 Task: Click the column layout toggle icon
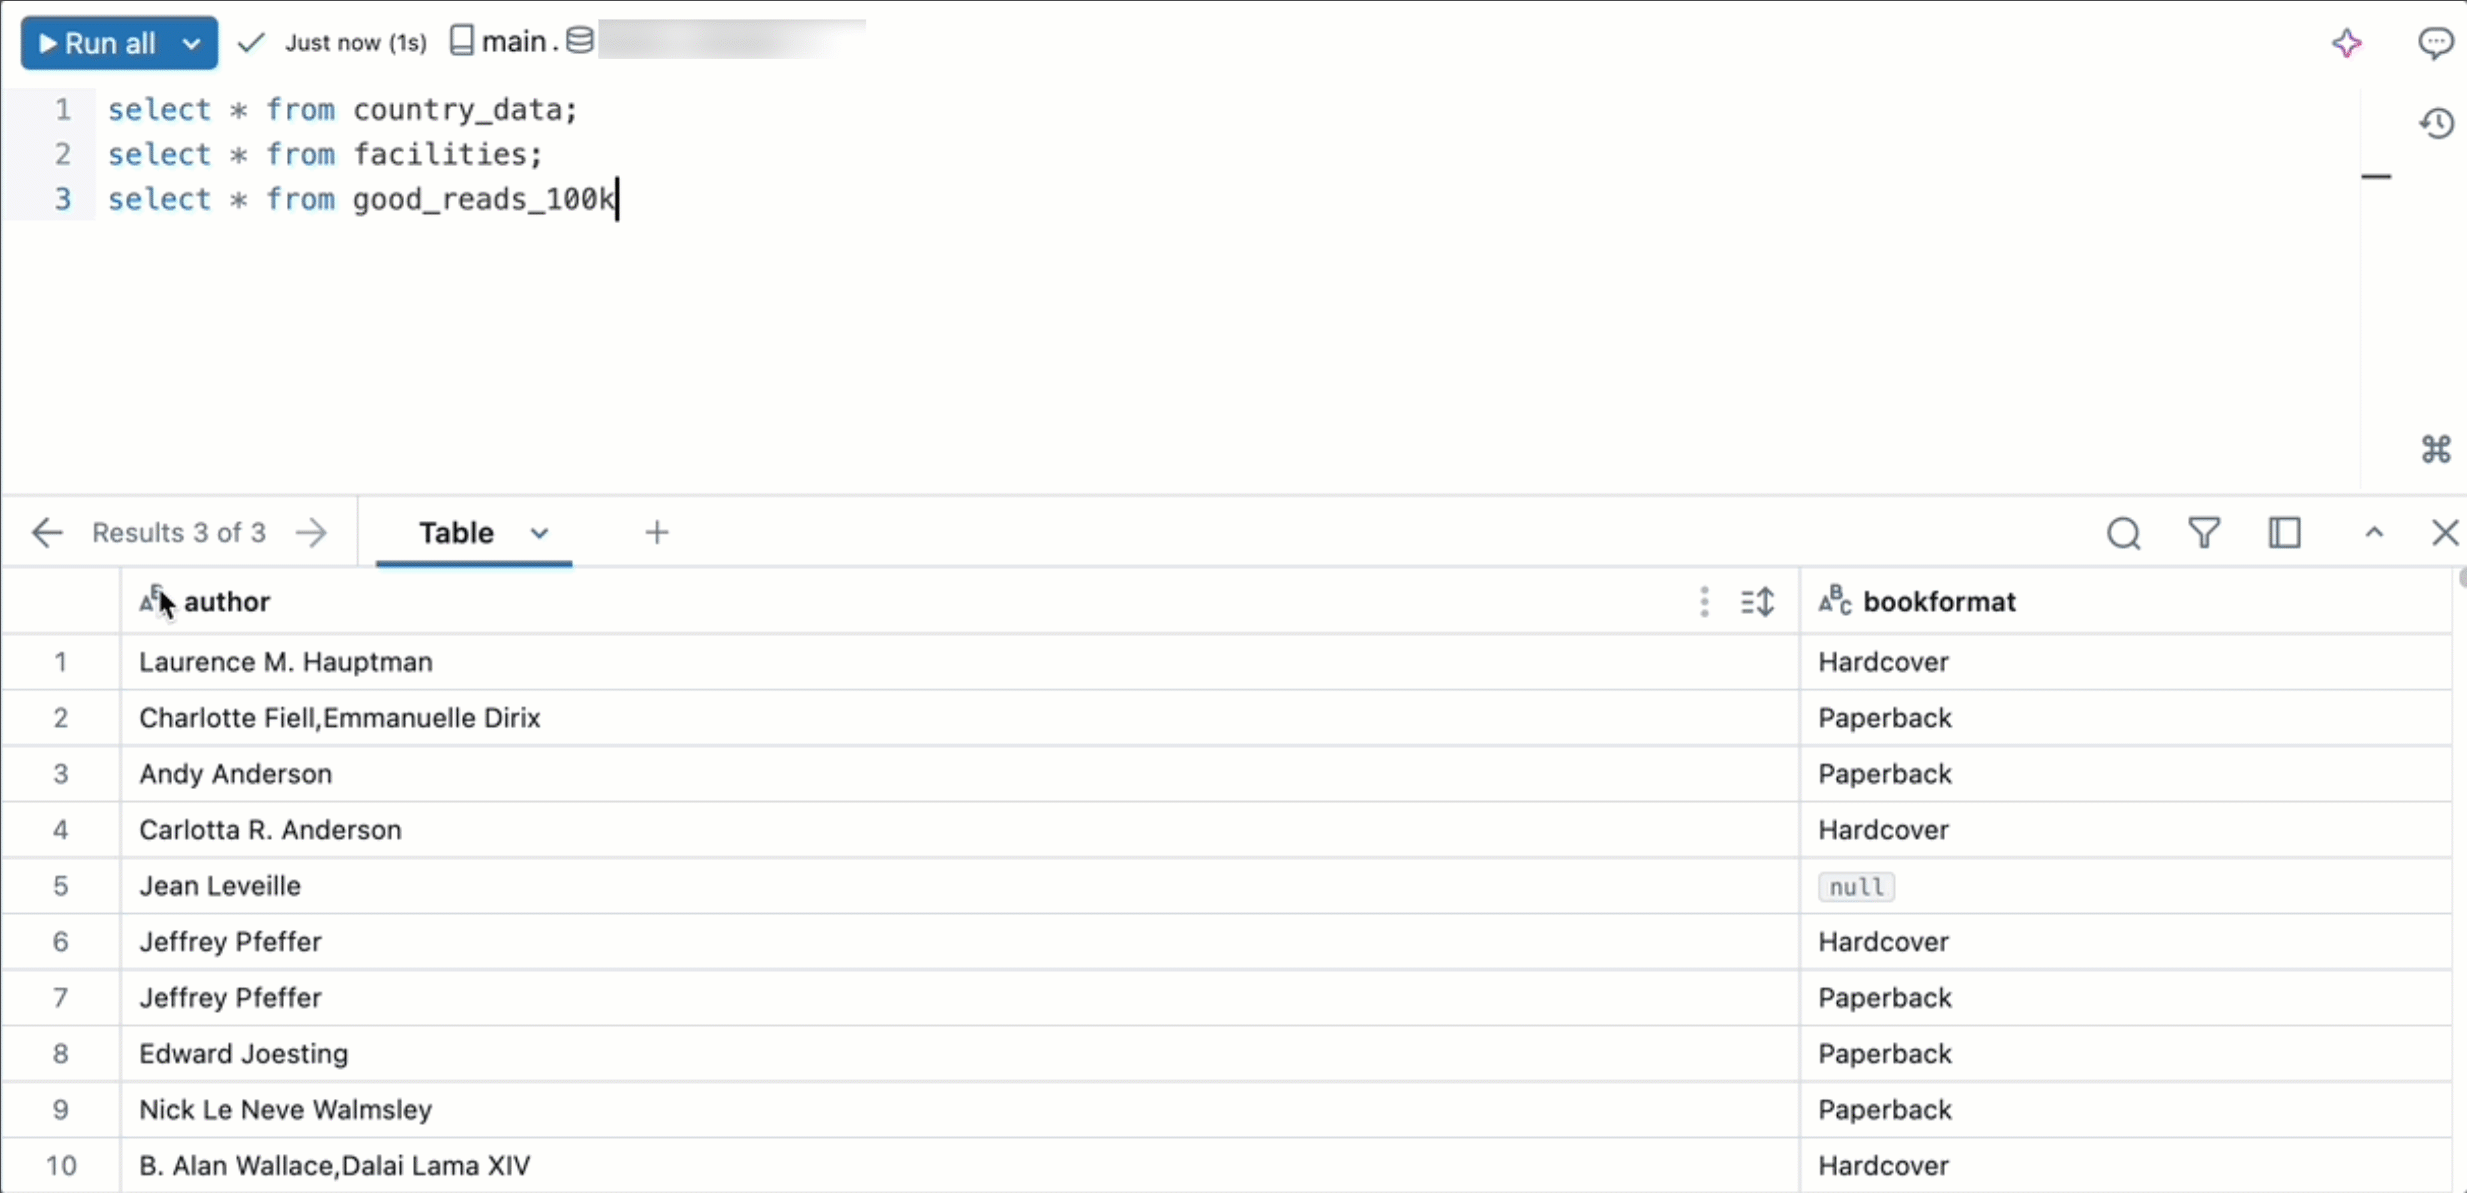click(2286, 532)
